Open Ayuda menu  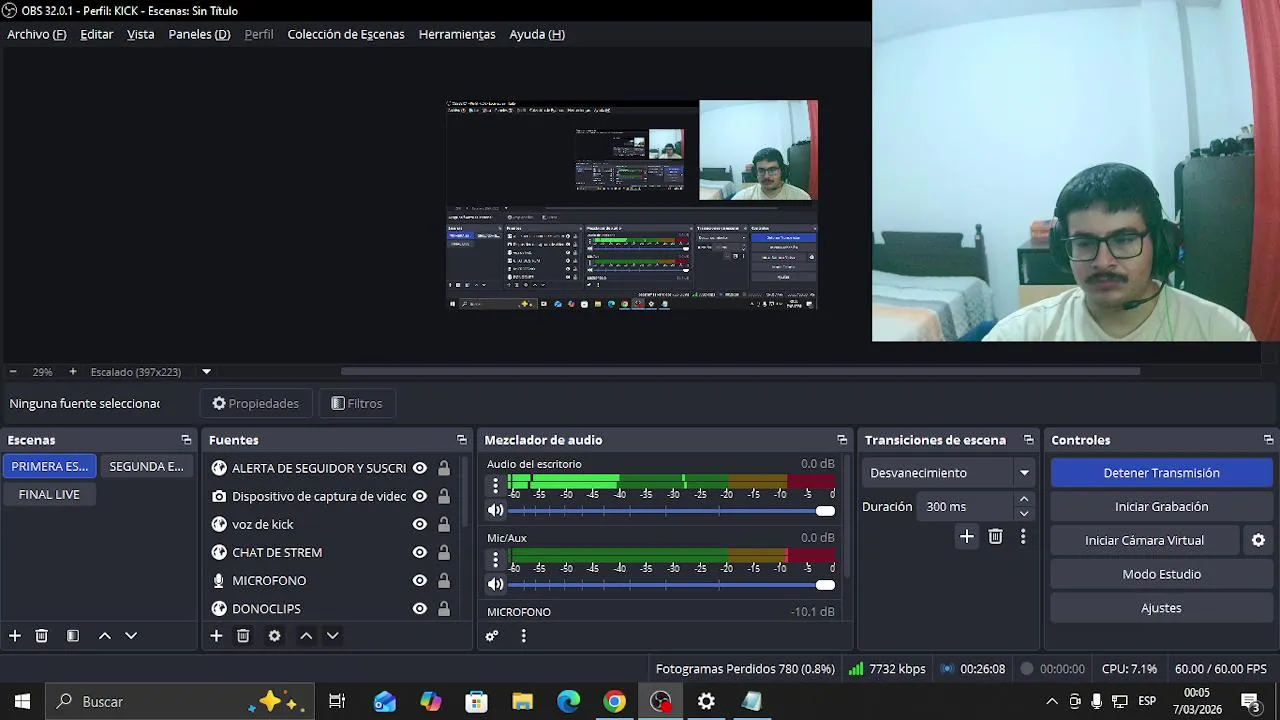coord(537,34)
